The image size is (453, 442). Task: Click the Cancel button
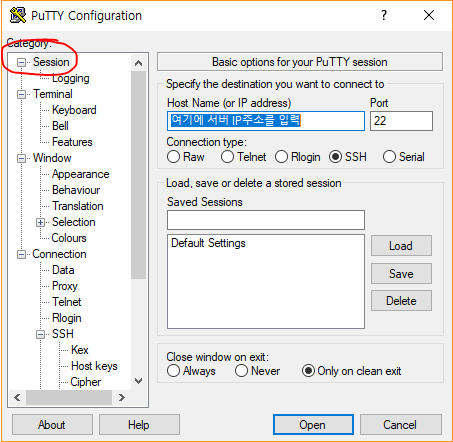[x=401, y=425]
